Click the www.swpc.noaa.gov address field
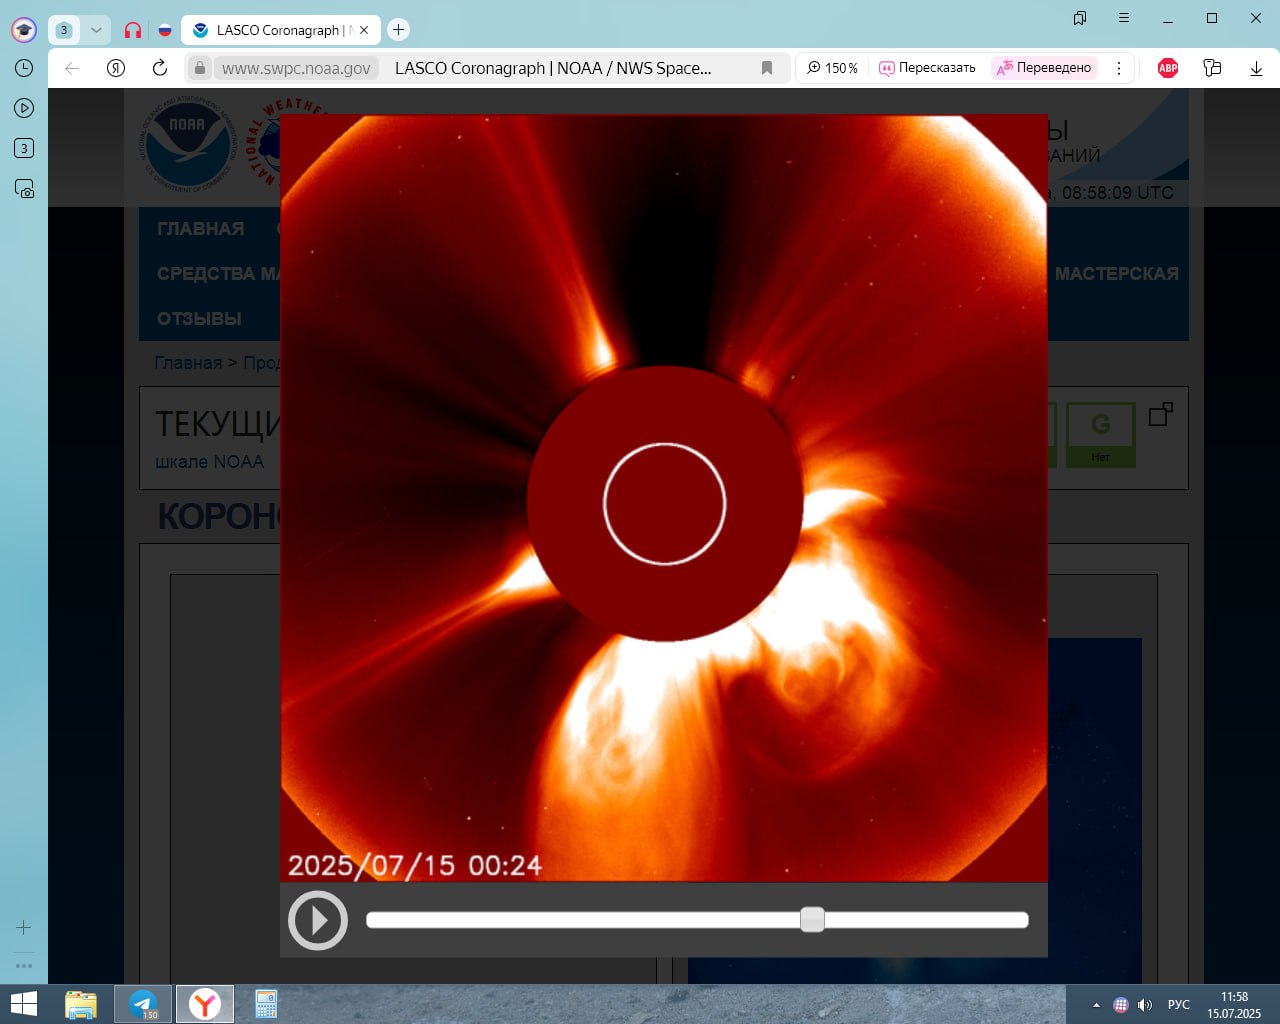The height and width of the screenshot is (1024, 1280). [x=296, y=68]
